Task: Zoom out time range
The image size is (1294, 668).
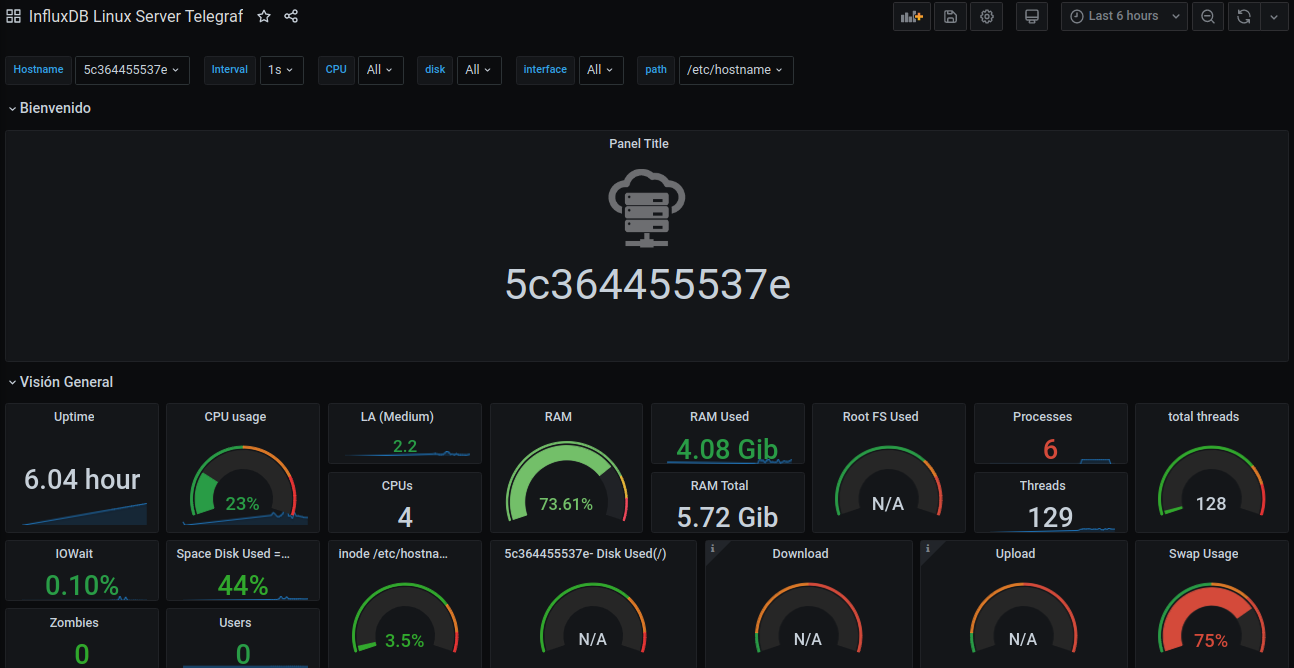Action: 1208,16
